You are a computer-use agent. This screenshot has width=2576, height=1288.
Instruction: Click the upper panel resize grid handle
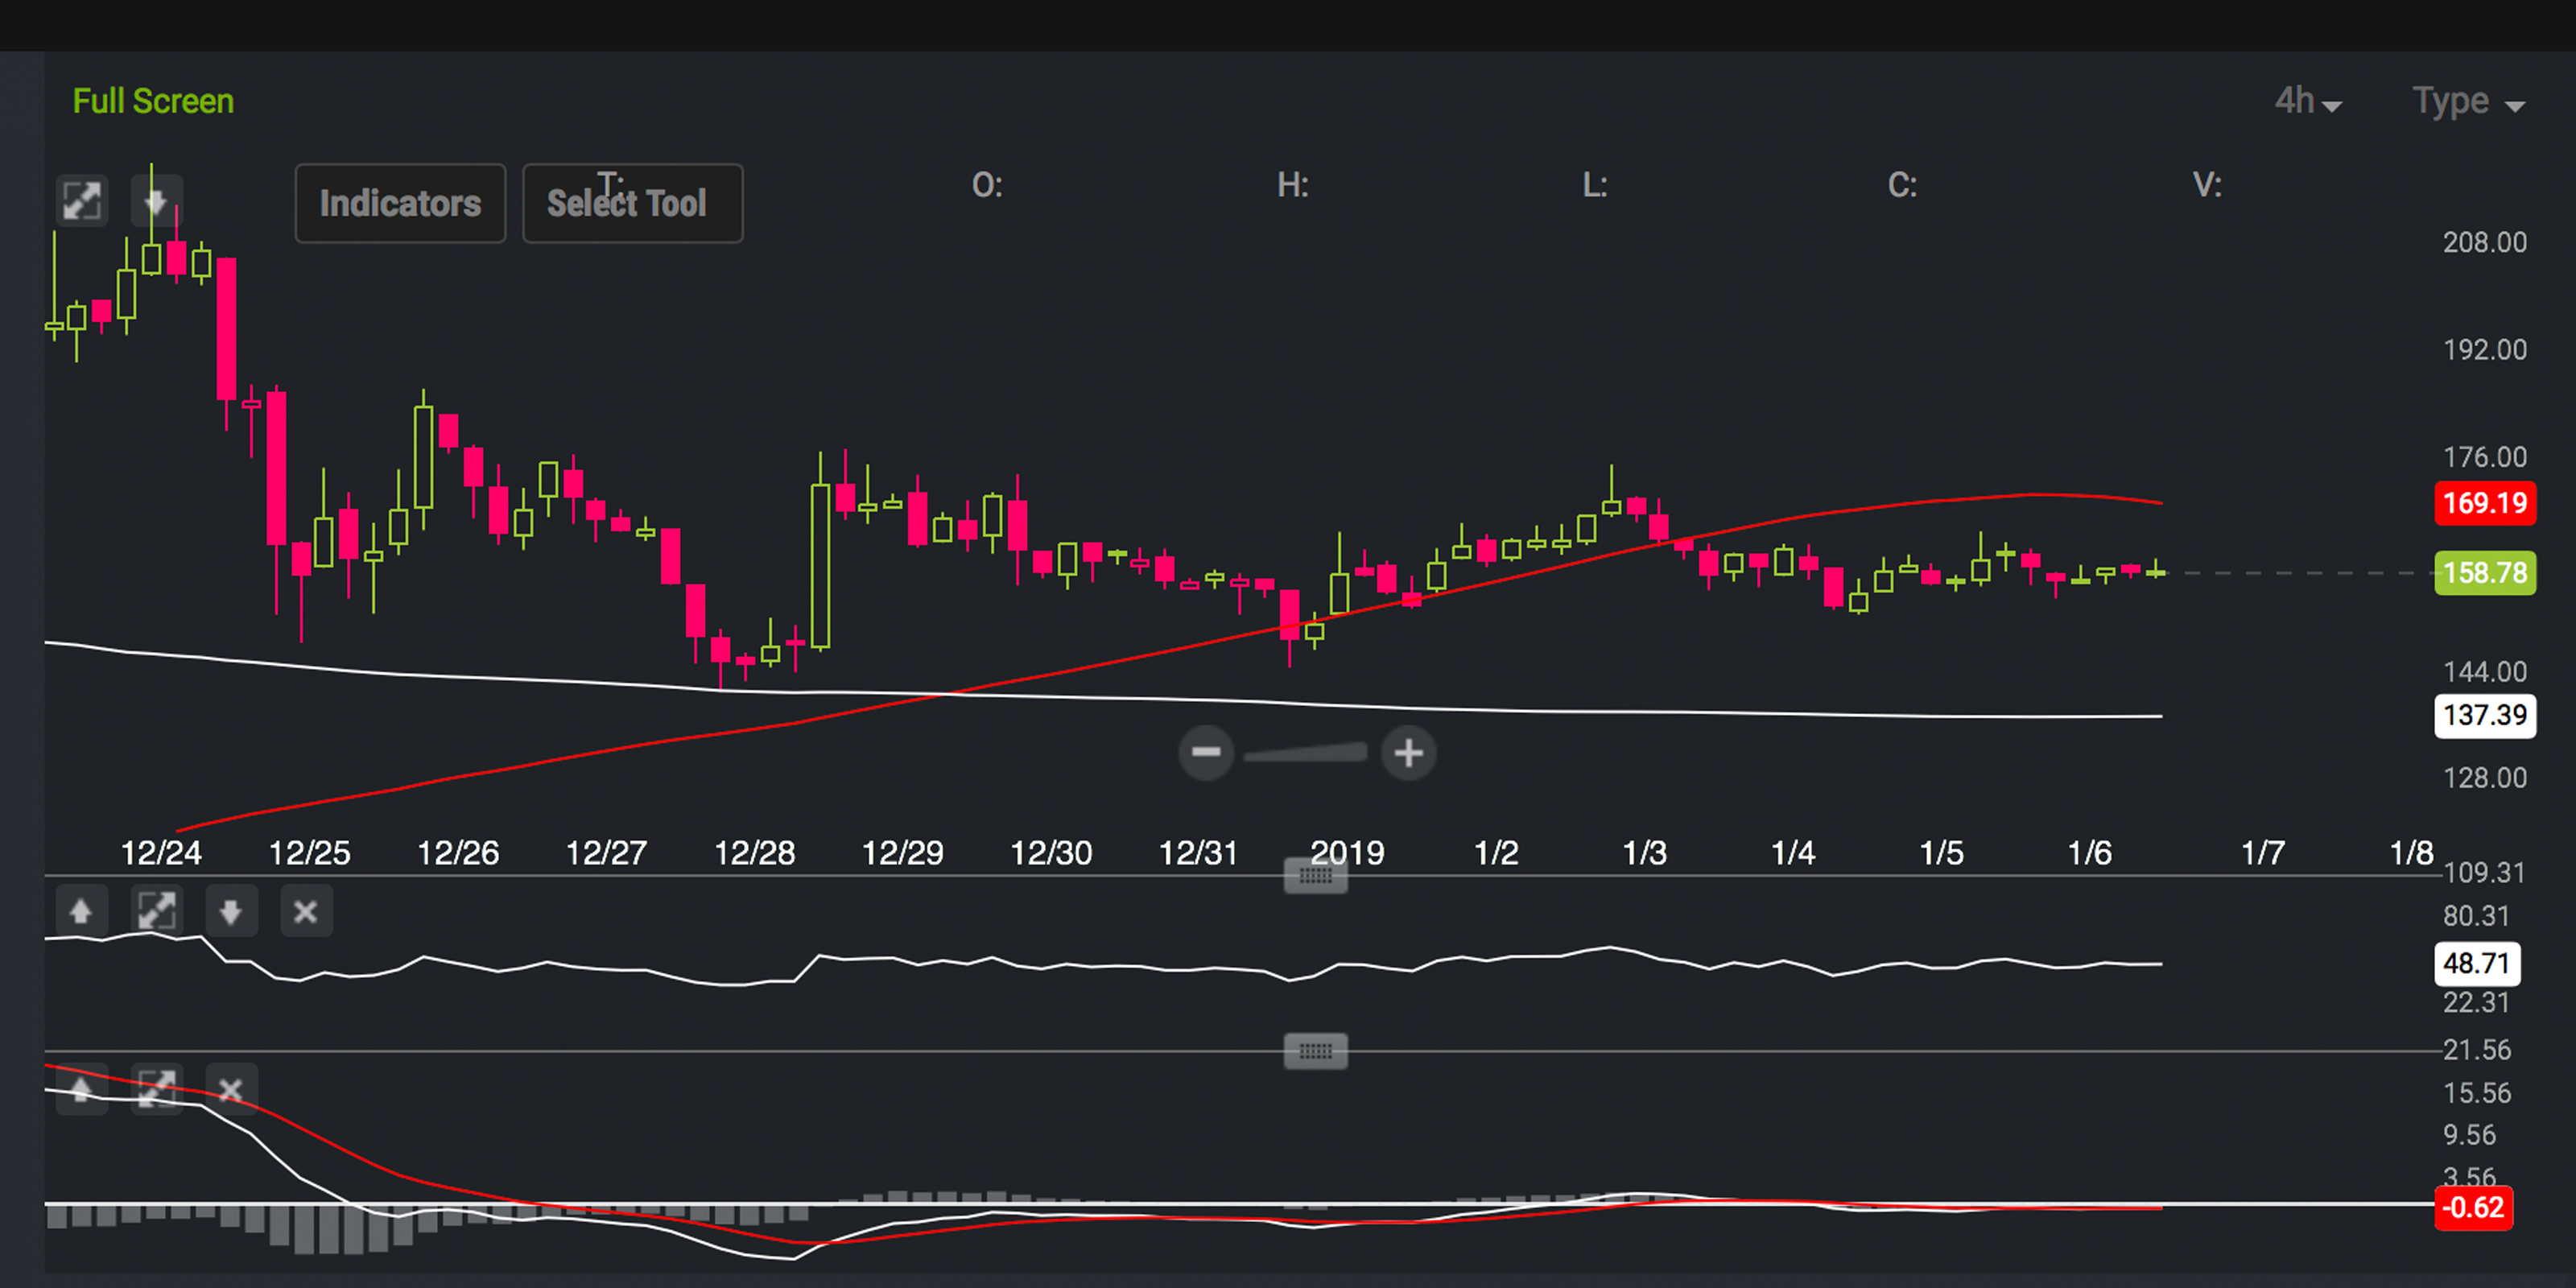(x=1315, y=875)
